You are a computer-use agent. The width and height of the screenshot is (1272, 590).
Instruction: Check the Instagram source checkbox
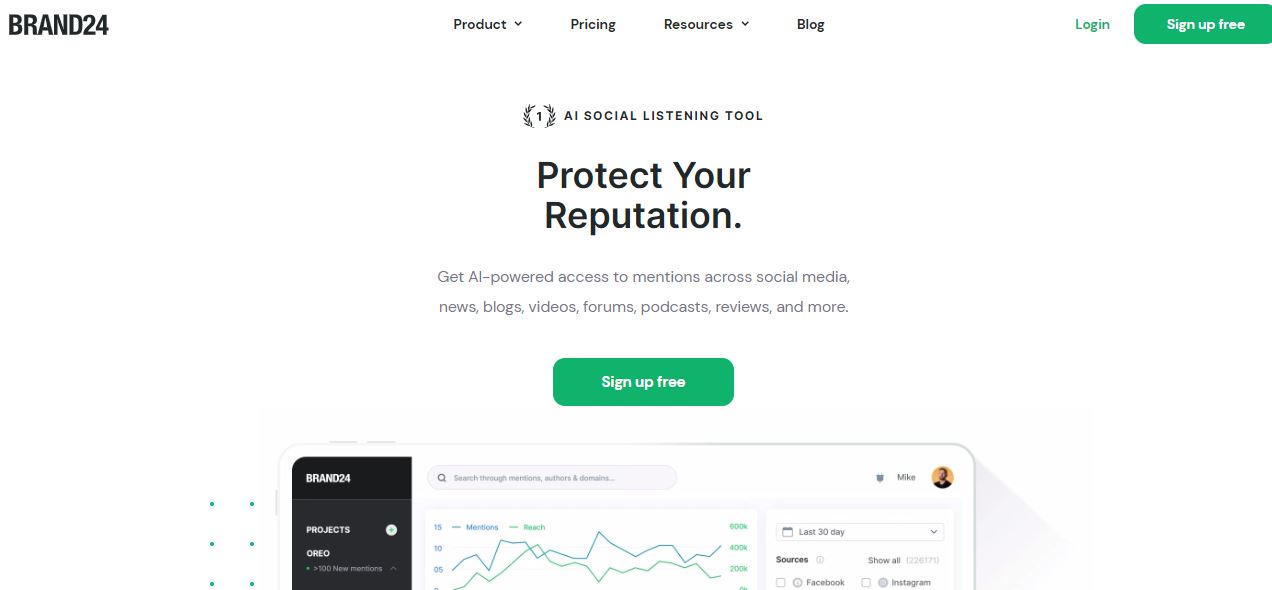click(x=866, y=582)
